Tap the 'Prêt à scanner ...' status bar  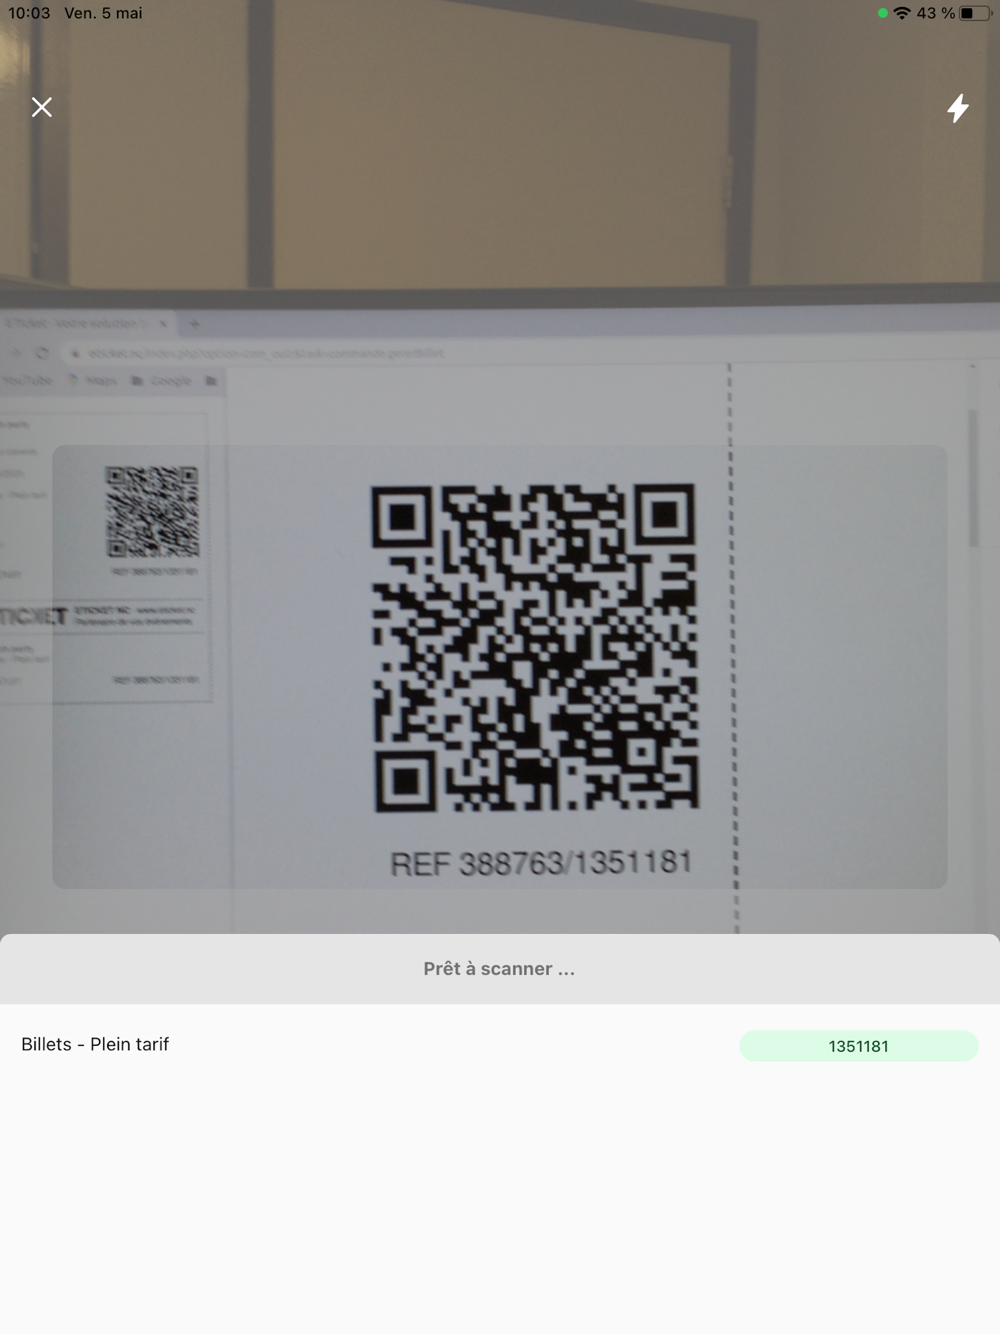point(500,969)
